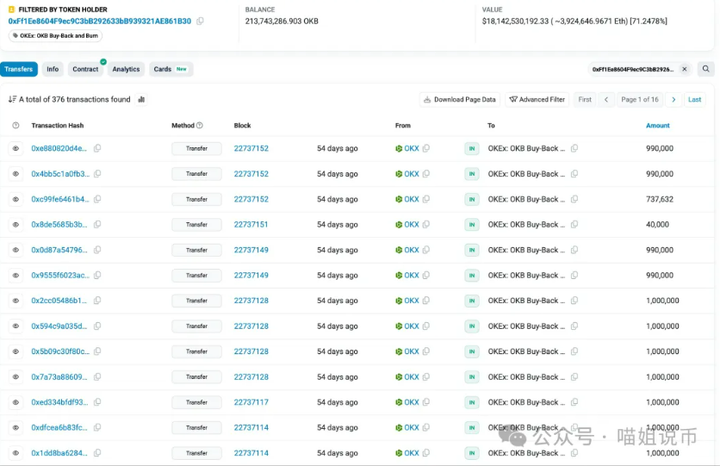Click Transfer method badge in 0x5b09c30f80c row
The height and width of the screenshot is (466, 720).
[x=197, y=352]
